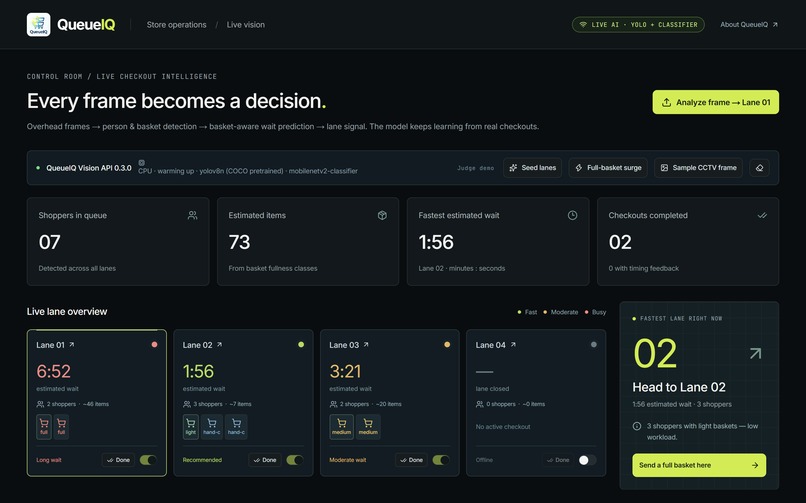This screenshot has height=503, width=806.
Task: Click the Head to Lane 02 heading
Action: click(679, 387)
